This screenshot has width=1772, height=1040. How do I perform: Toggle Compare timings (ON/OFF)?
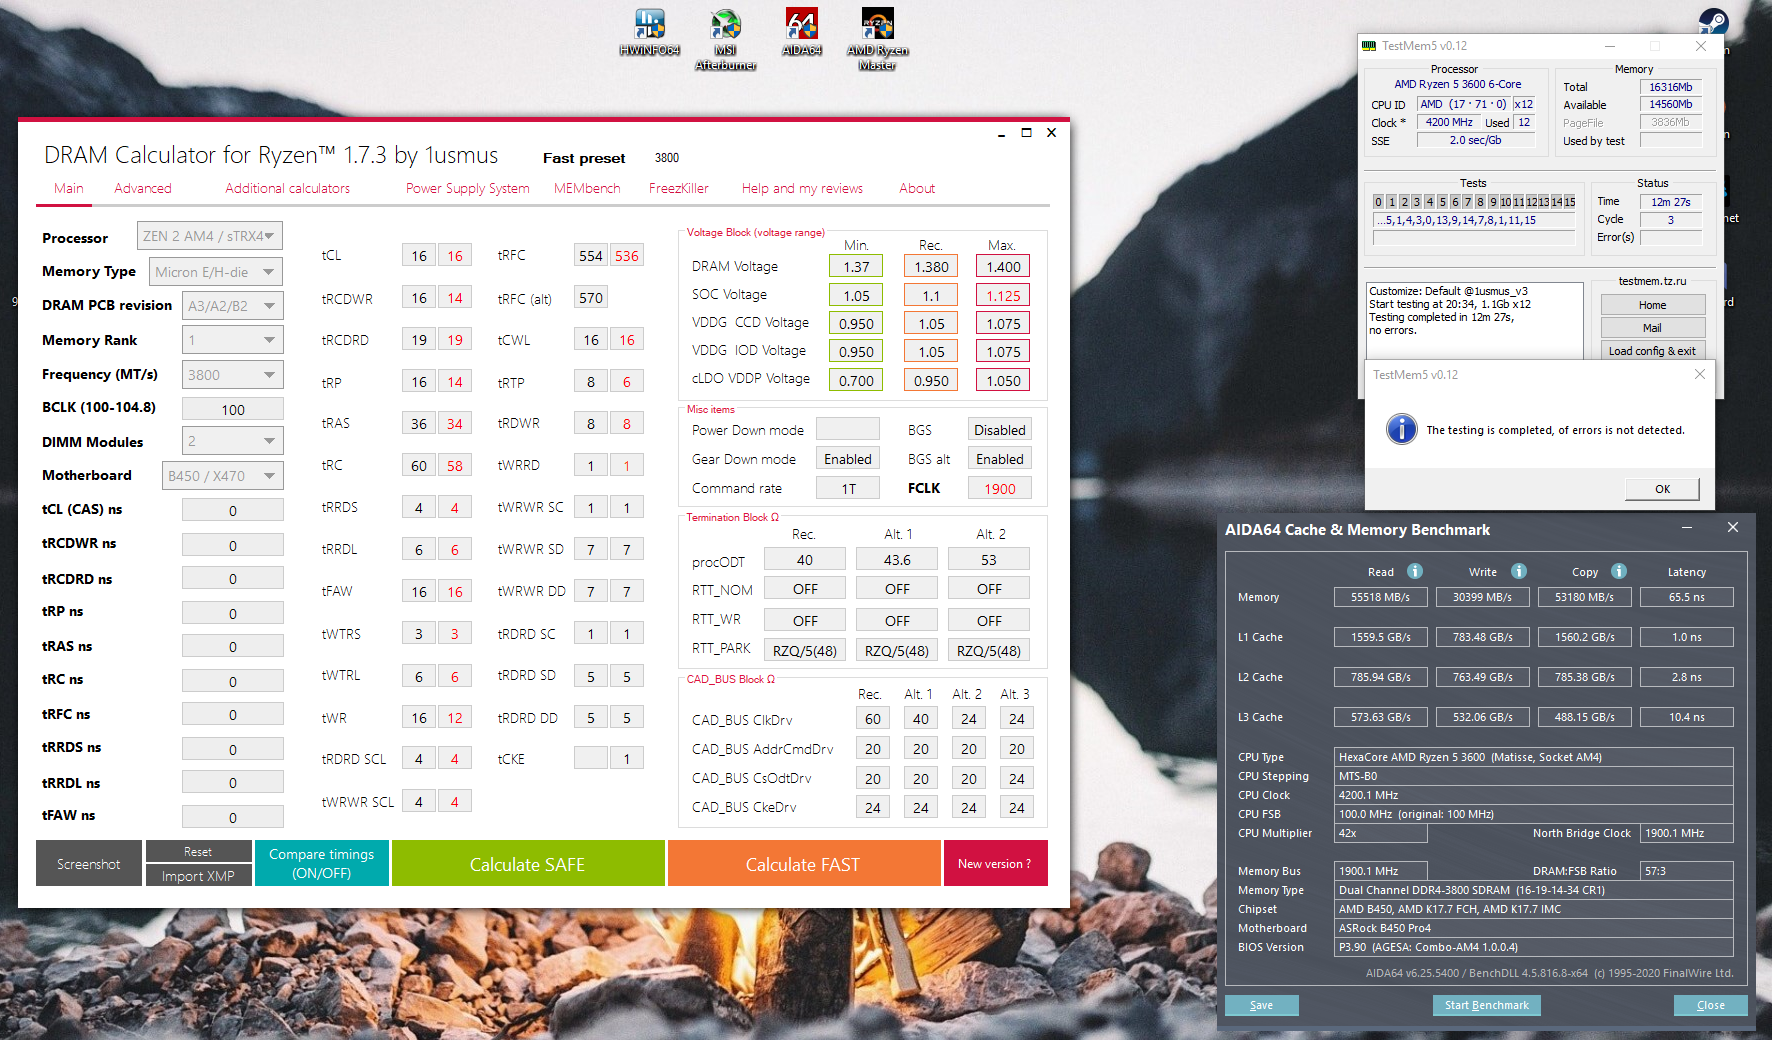point(322,863)
